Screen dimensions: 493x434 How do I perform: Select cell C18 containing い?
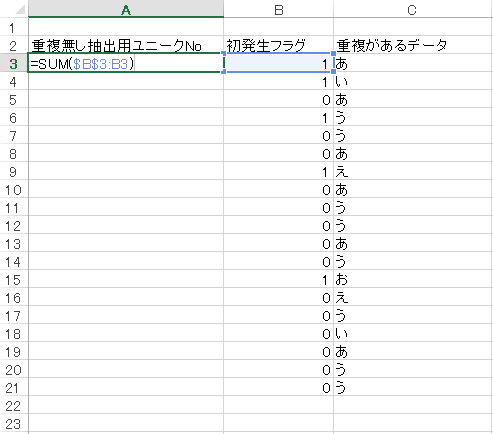tap(413, 333)
